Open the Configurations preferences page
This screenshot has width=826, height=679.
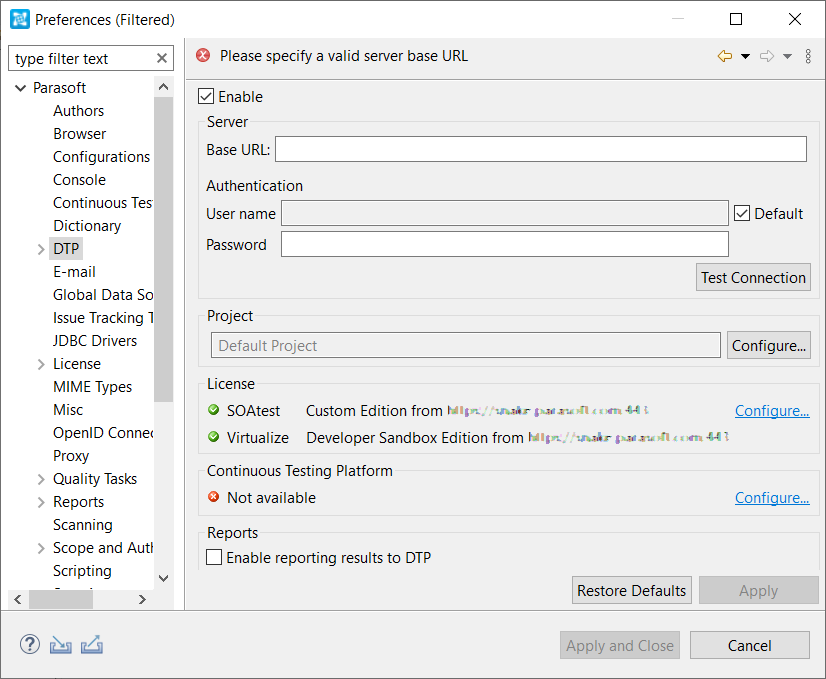point(102,157)
